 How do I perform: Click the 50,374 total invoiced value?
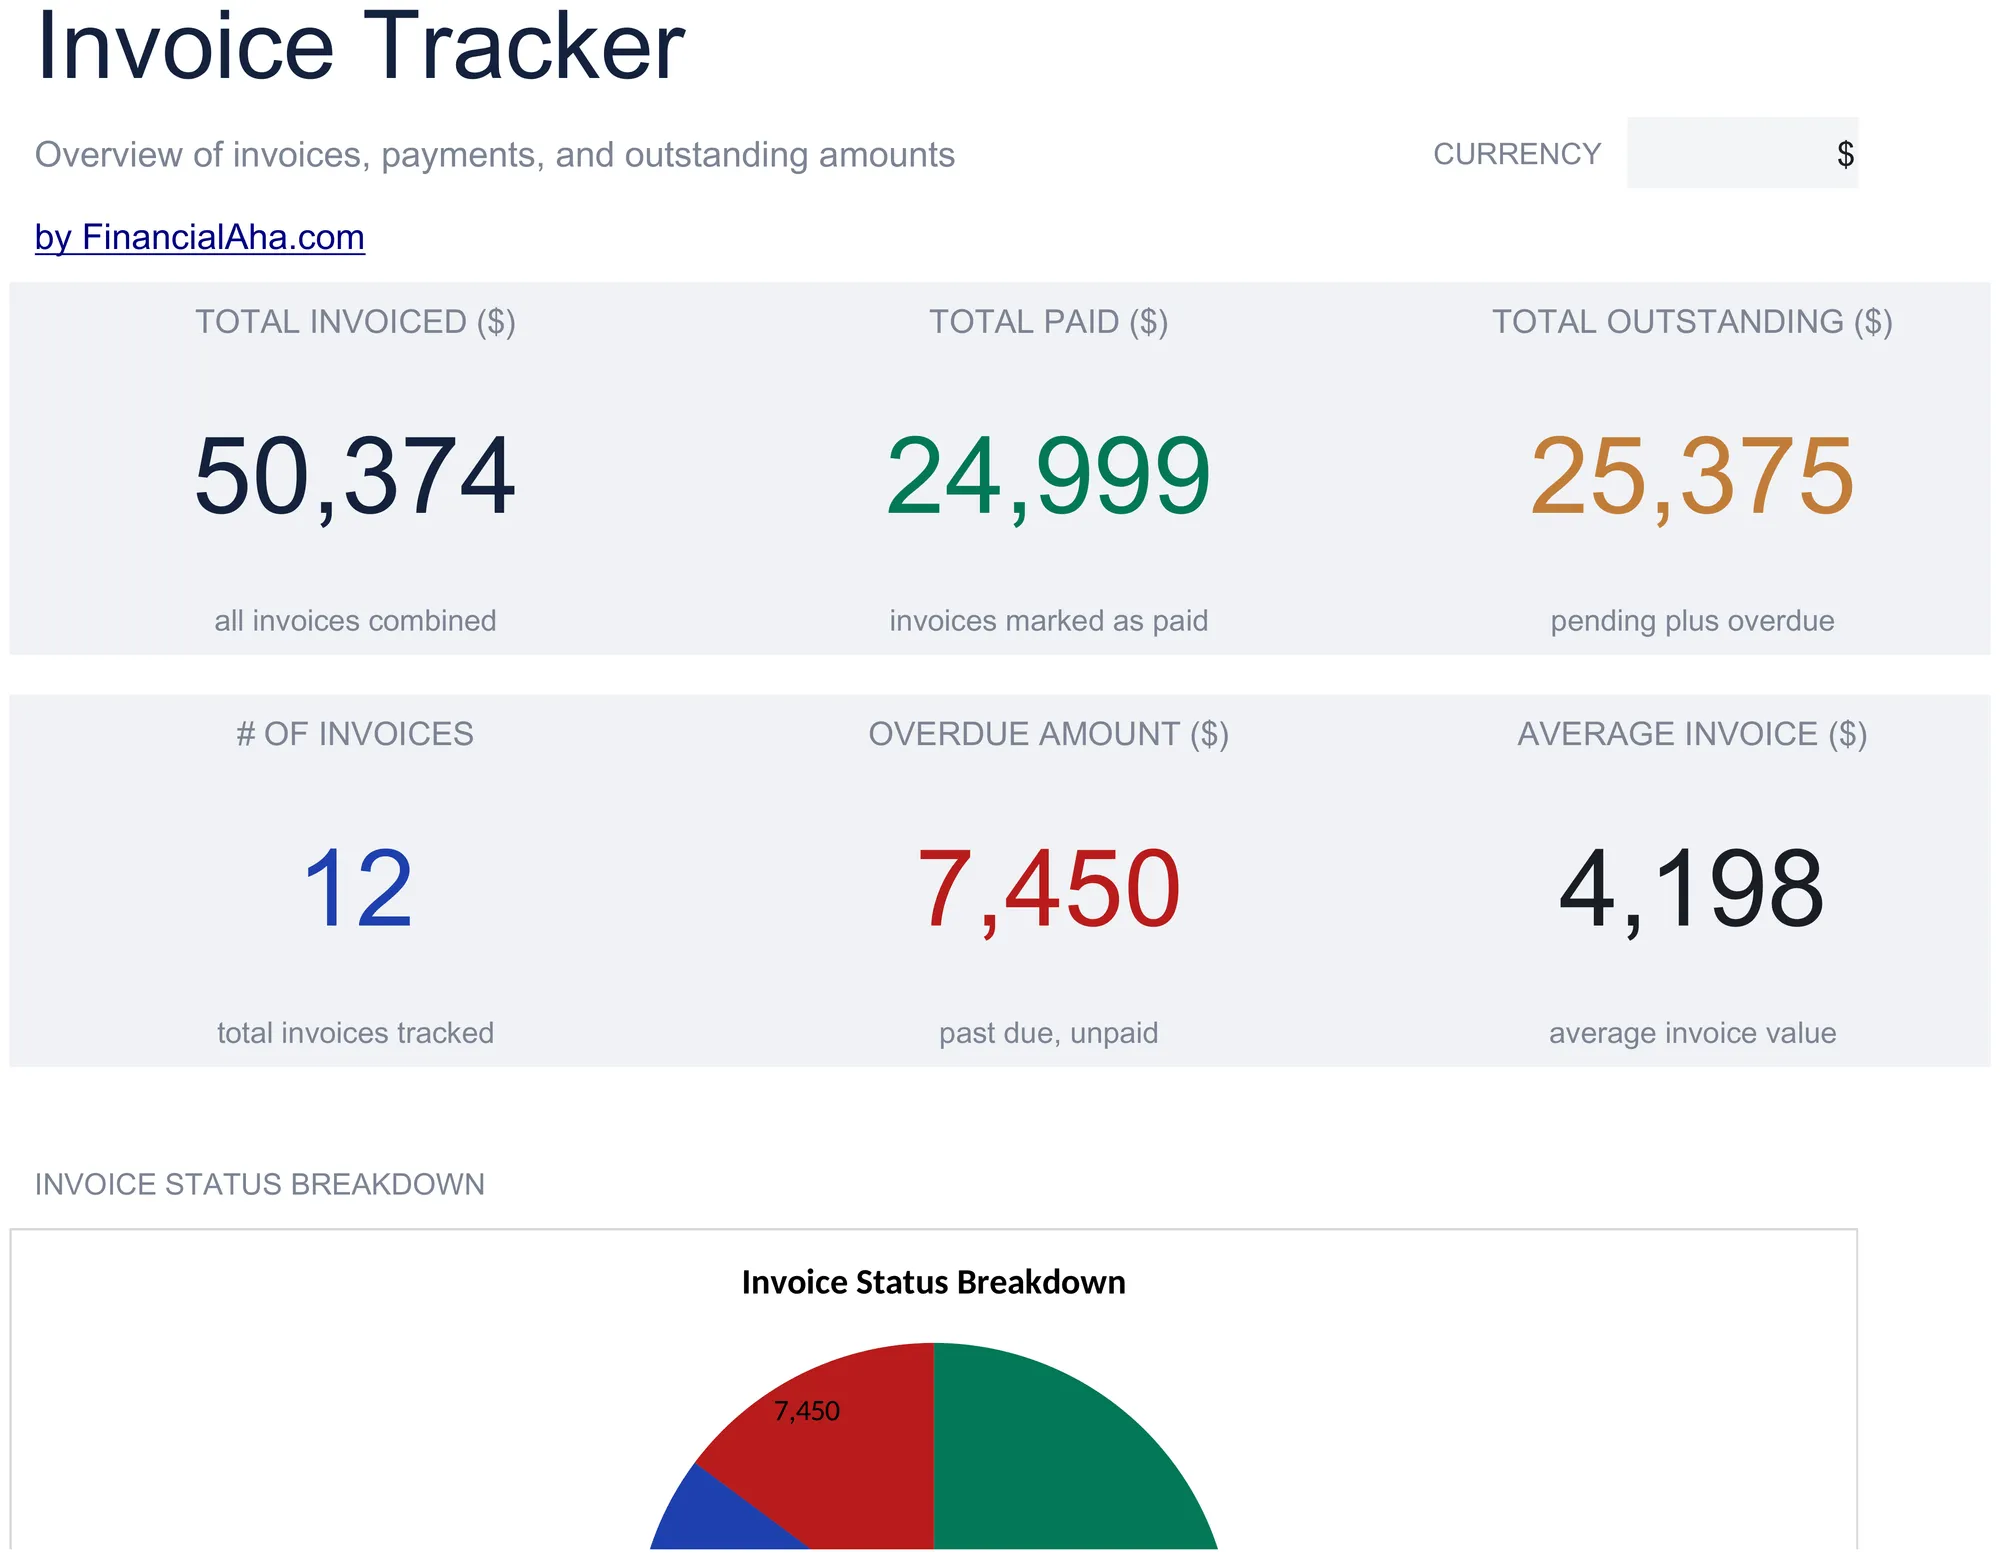(355, 478)
